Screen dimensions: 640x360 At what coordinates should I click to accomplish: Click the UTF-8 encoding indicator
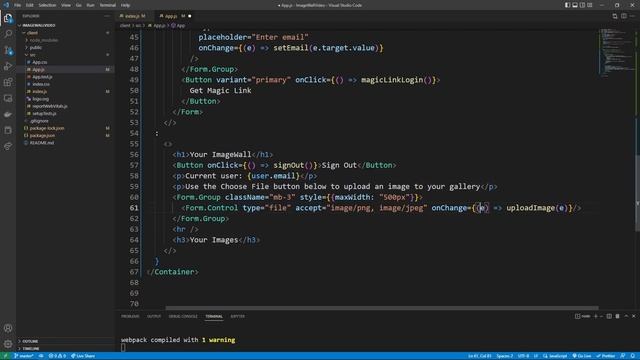tap(523, 356)
